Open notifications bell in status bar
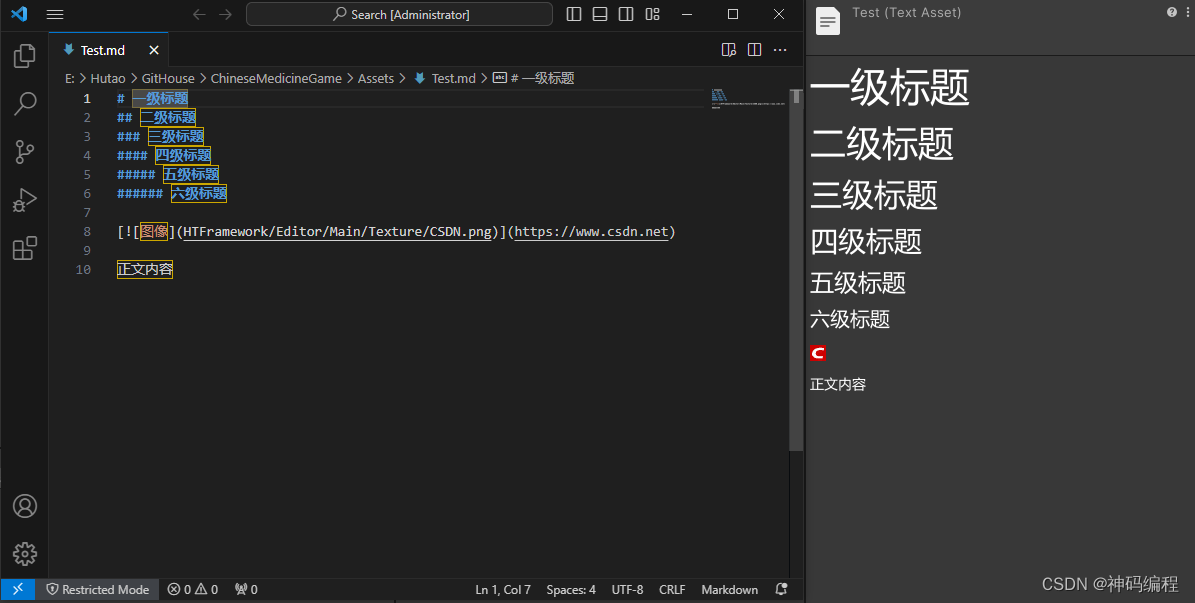 pos(781,589)
